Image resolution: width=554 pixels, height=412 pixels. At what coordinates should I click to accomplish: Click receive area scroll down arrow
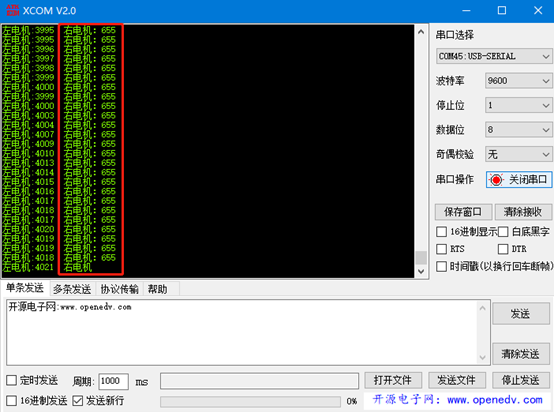point(421,271)
